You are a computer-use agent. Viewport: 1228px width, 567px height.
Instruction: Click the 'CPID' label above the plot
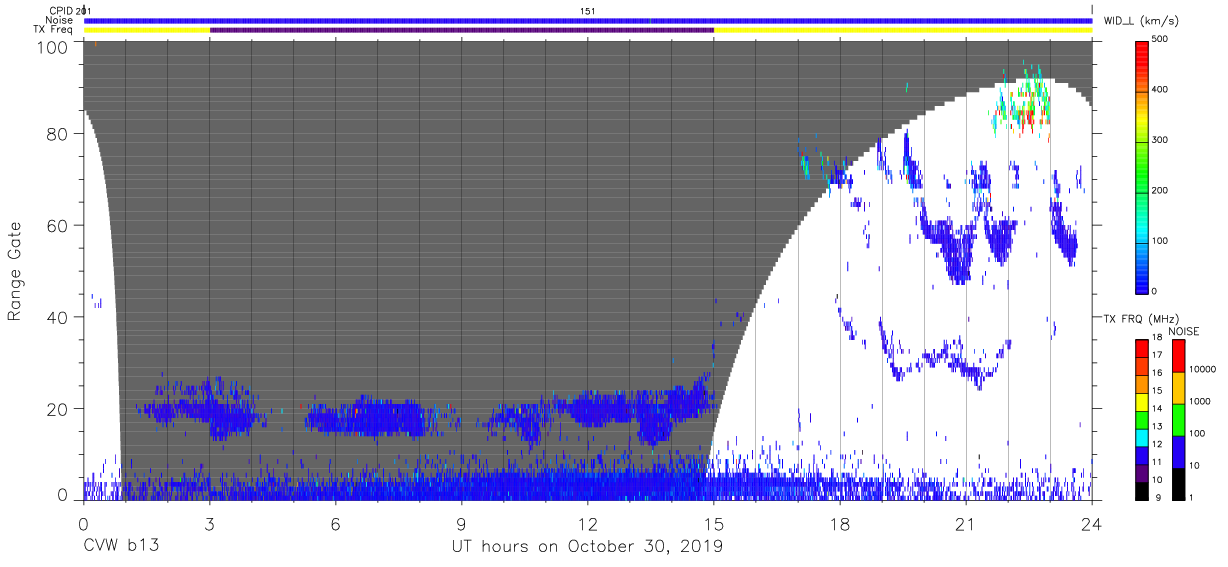[x=62, y=10]
